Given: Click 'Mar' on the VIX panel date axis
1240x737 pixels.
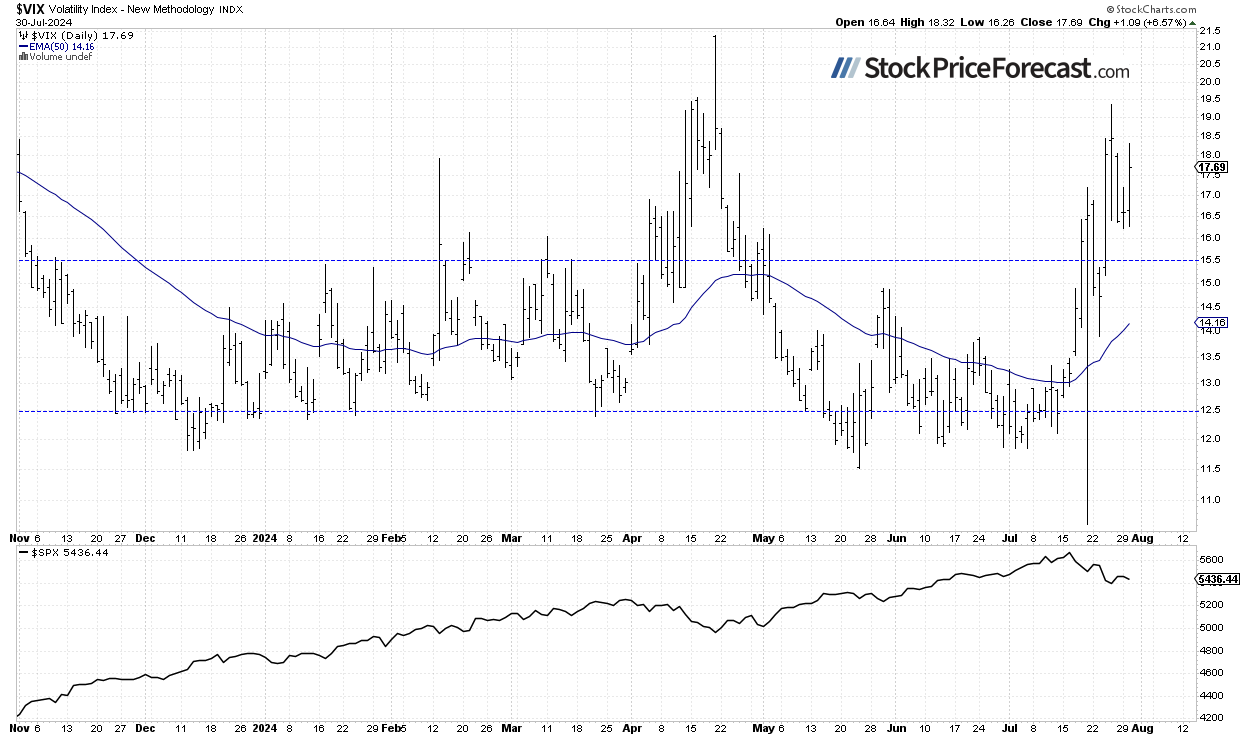Looking at the screenshot, I should (510, 536).
